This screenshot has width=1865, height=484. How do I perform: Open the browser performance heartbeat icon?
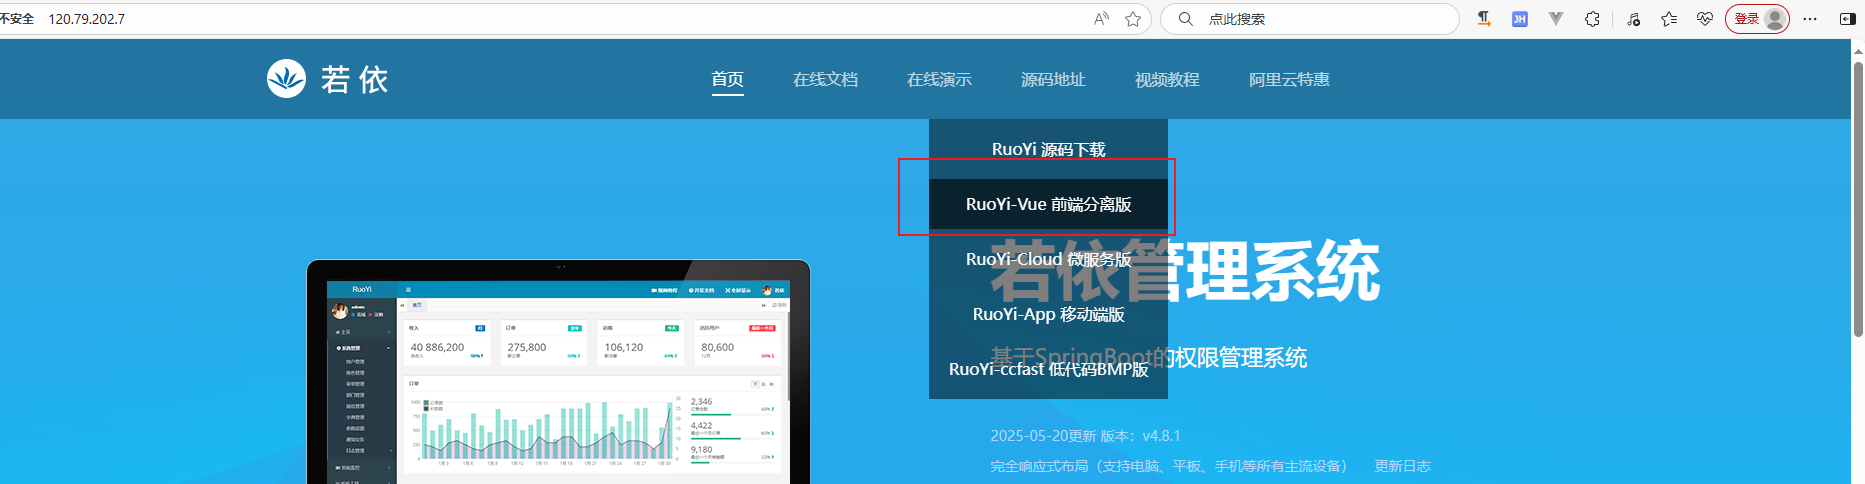[1705, 19]
